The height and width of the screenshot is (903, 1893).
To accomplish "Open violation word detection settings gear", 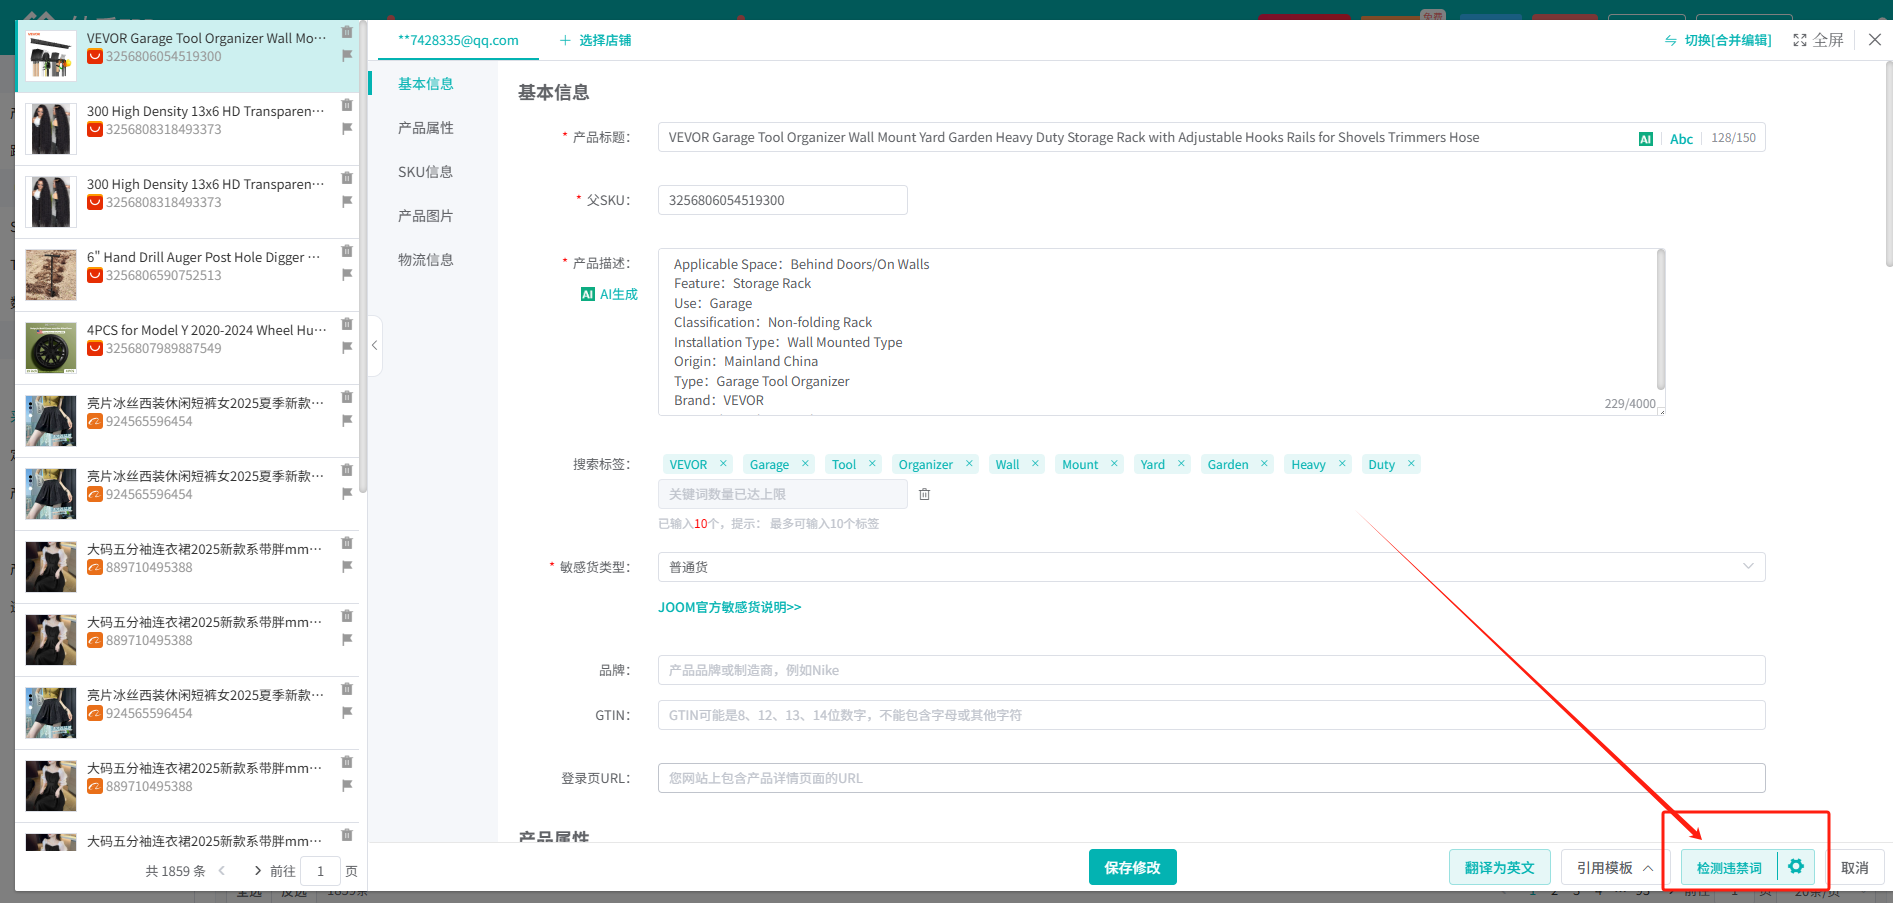I will coord(1796,867).
